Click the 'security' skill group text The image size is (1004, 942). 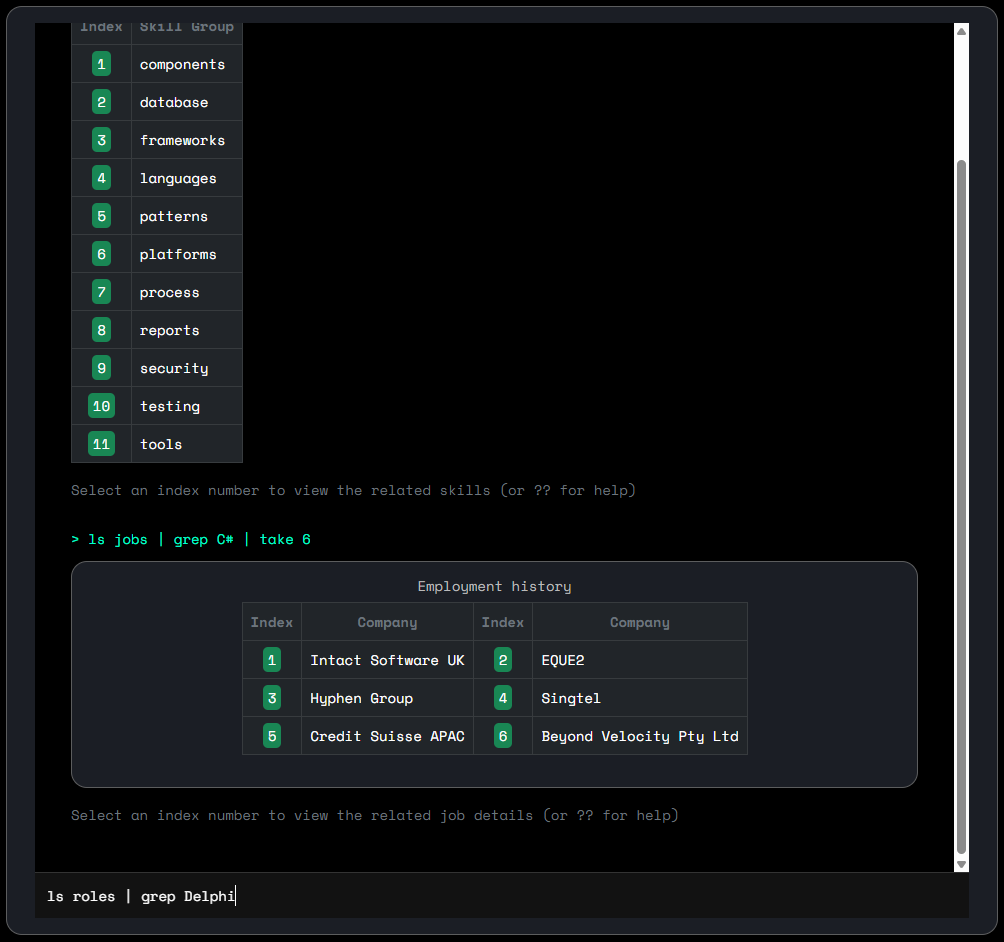[174, 368]
